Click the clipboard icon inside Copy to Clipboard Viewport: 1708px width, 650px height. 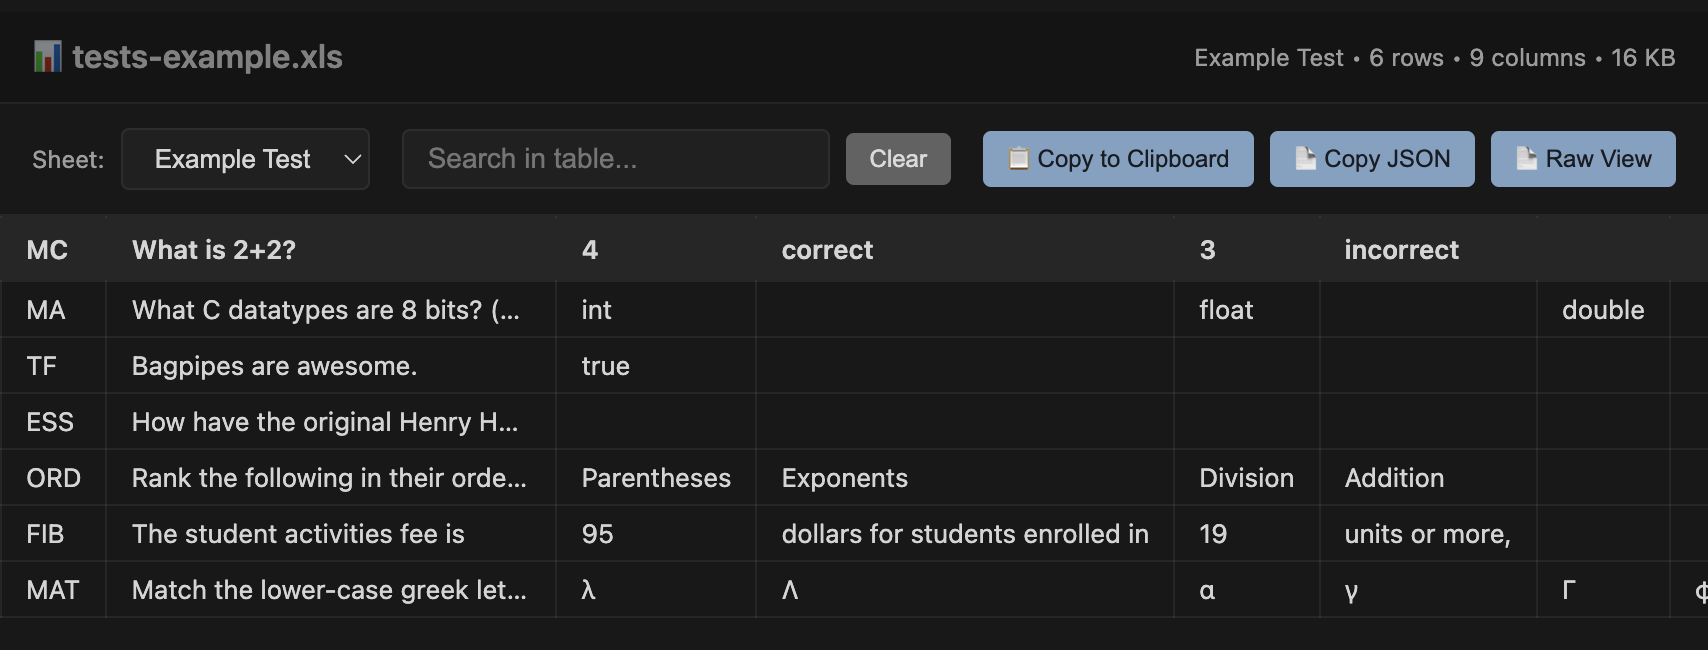[1019, 158]
